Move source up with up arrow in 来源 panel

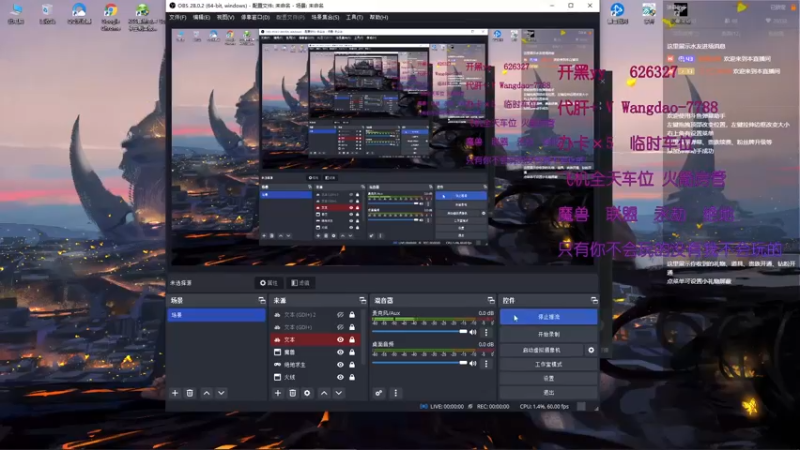pos(324,393)
